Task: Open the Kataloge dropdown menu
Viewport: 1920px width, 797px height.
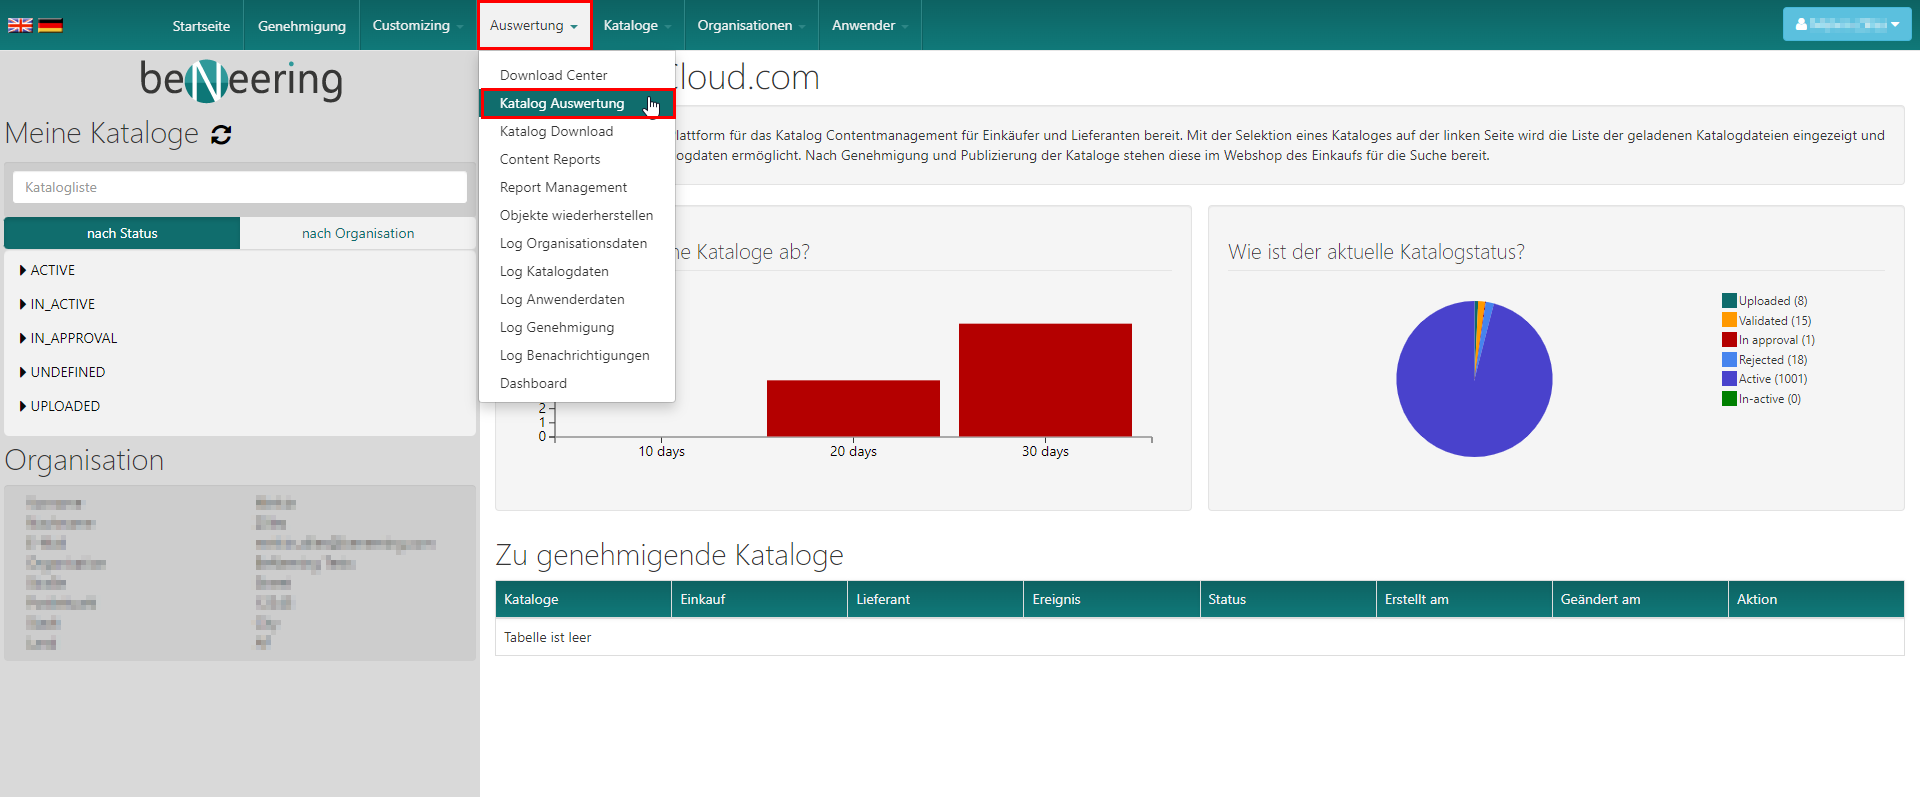Action: point(636,25)
